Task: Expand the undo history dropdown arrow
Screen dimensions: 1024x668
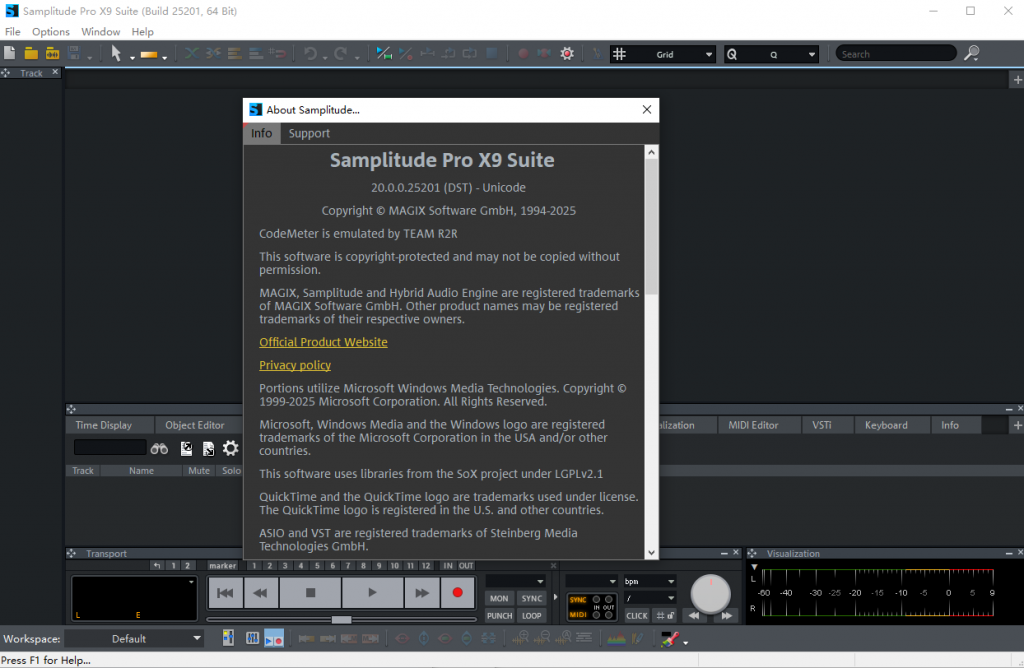Action: click(325, 58)
